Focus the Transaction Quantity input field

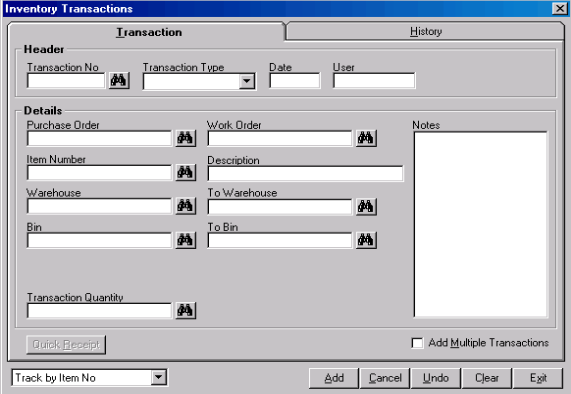point(99,311)
